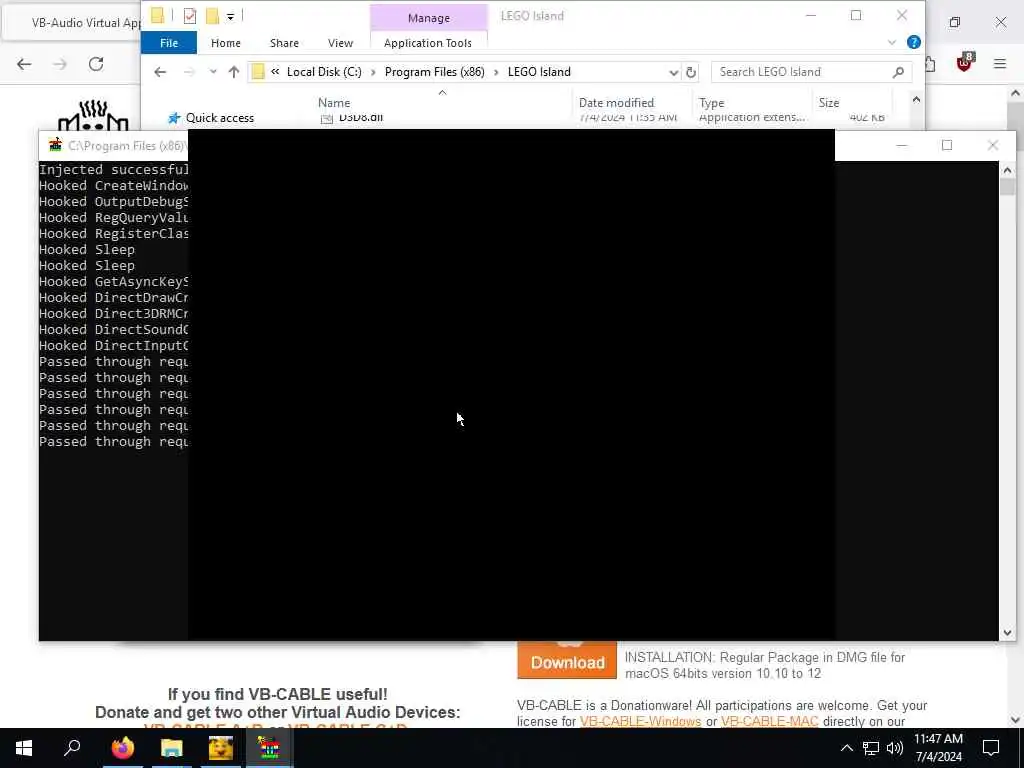The width and height of the screenshot is (1024, 768).
Task: Click uBlock shield extension icon in Firefox
Action: (x=964, y=63)
